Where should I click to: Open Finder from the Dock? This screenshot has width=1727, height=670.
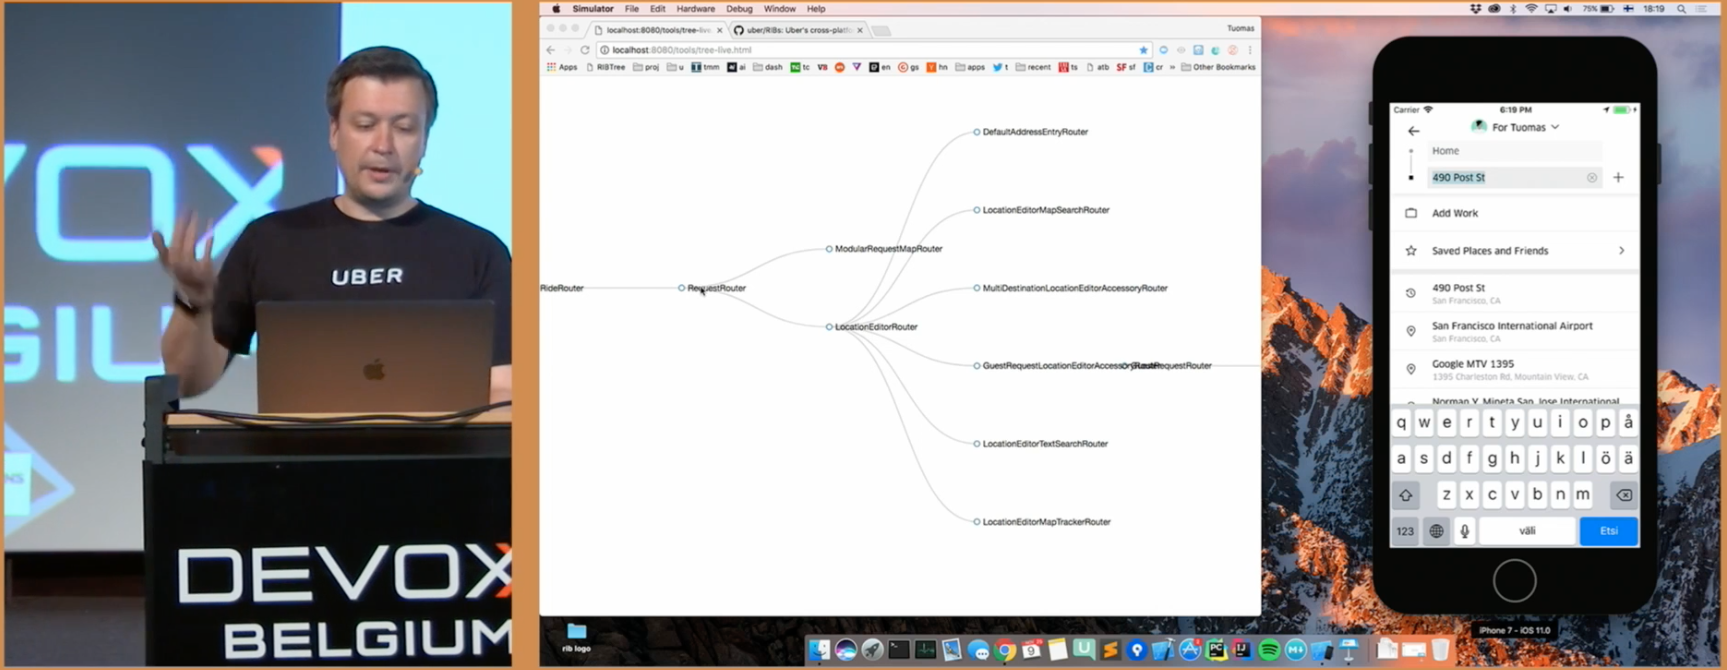pos(819,650)
